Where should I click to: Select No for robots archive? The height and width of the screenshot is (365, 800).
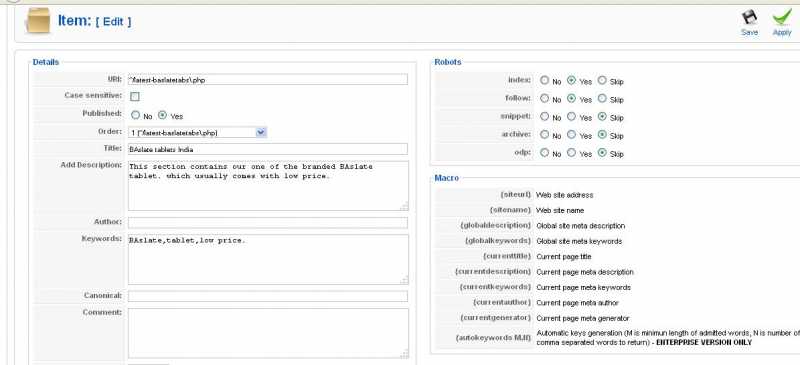pyautogui.click(x=544, y=135)
